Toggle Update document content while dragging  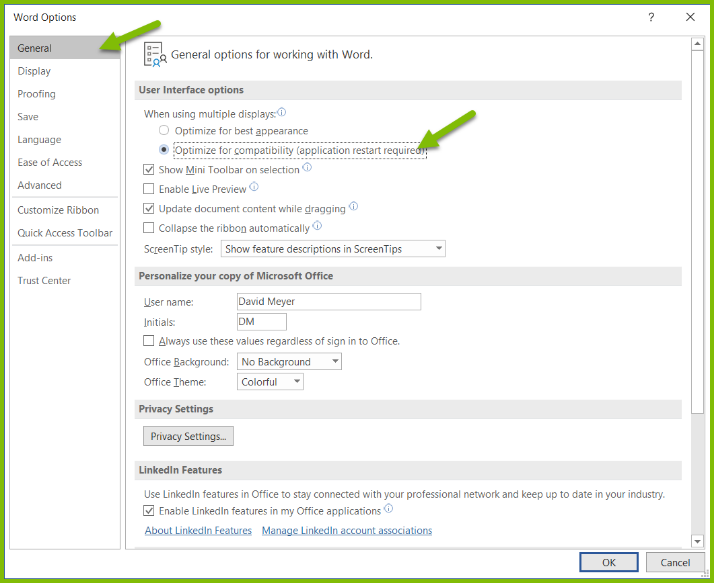tap(148, 209)
